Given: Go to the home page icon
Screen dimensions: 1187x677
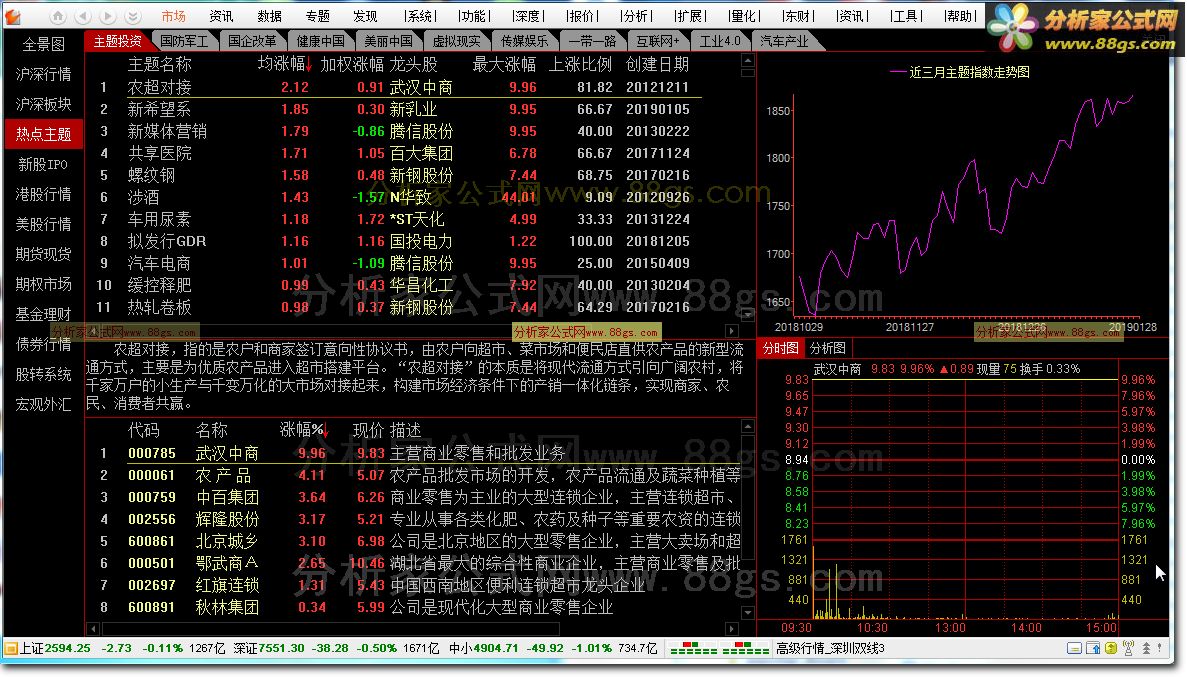Looking at the screenshot, I should click(x=58, y=16).
